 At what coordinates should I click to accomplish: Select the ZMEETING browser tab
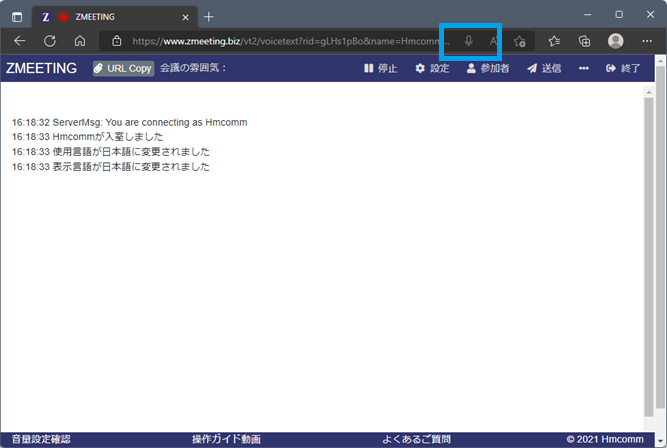110,16
